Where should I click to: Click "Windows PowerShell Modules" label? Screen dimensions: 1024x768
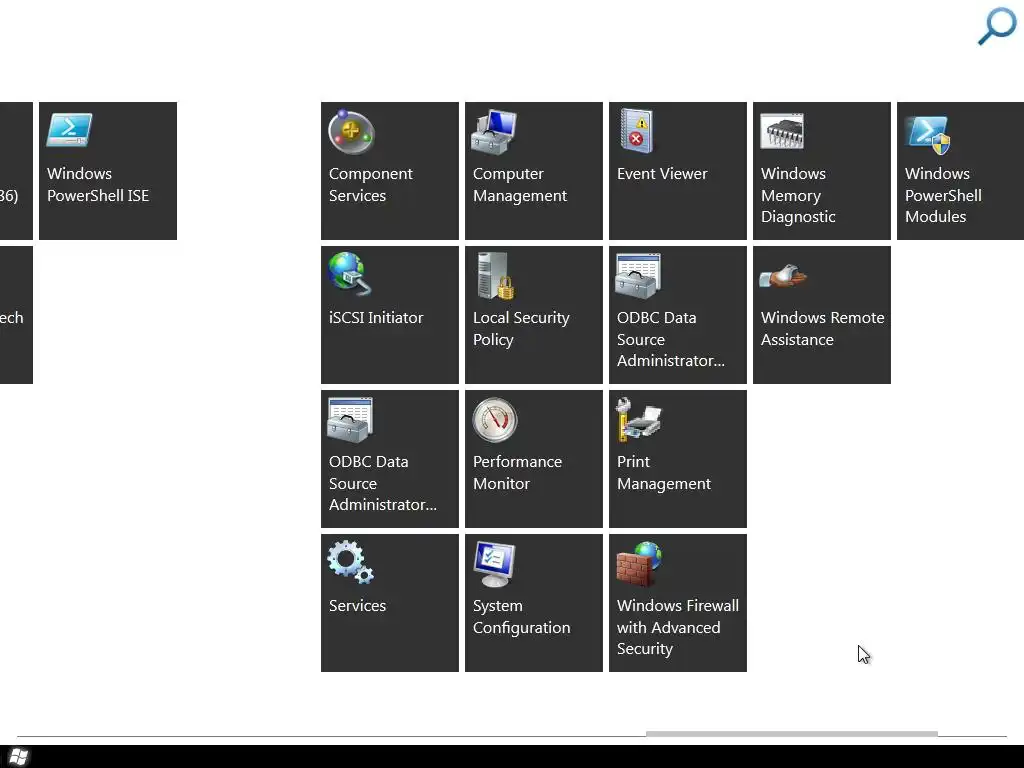coord(943,195)
